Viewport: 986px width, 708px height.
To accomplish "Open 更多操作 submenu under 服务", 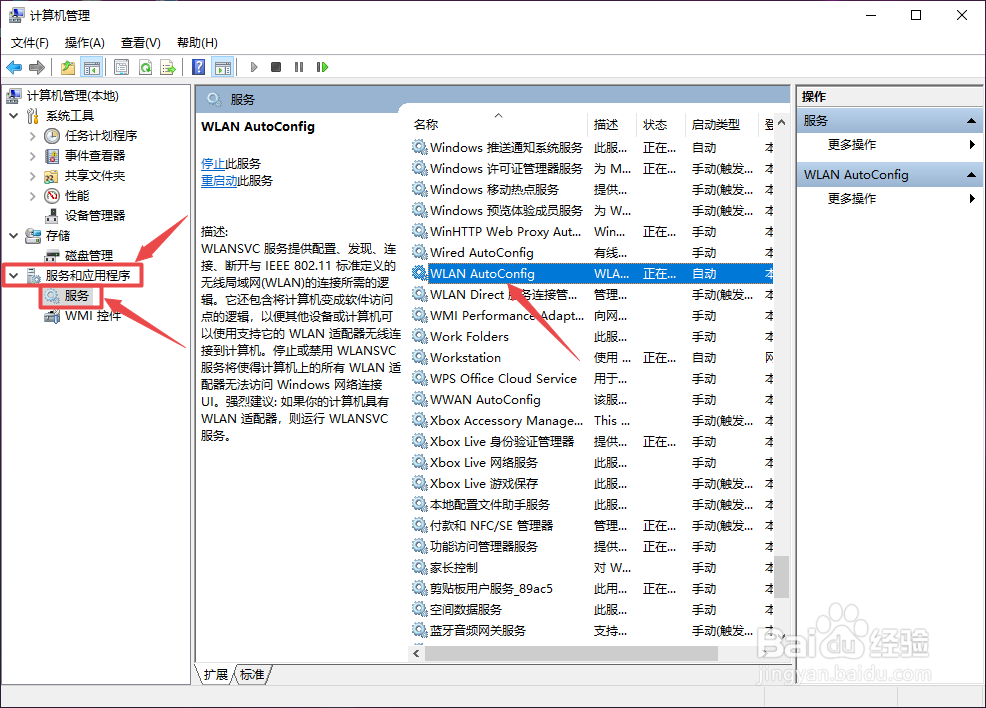I will click(x=852, y=145).
